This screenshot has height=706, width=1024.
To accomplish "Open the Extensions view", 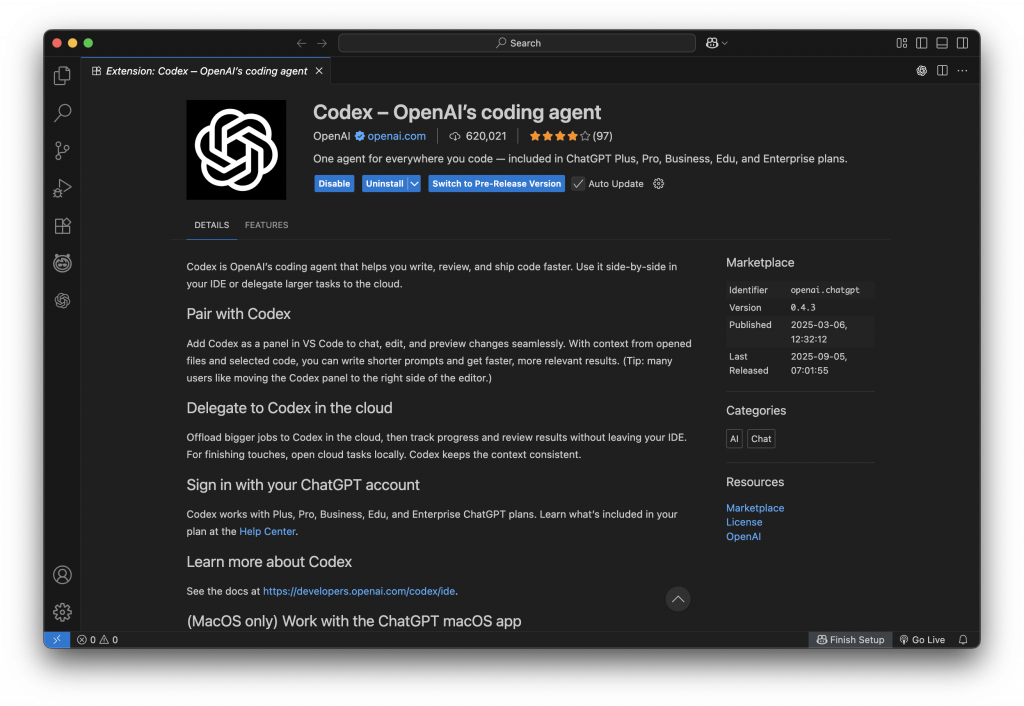I will pyautogui.click(x=63, y=226).
